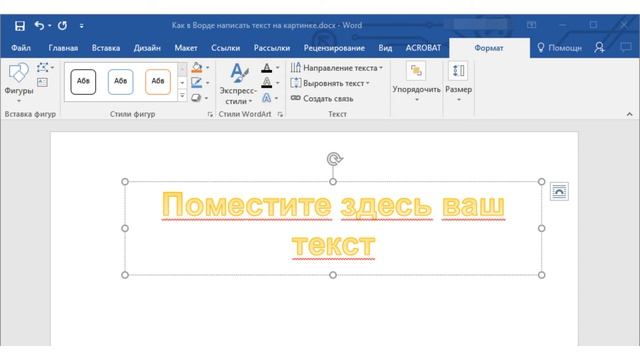The height and width of the screenshot is (360, 640).
Task: Click the comments speech bubble icon
Action: 625,47
